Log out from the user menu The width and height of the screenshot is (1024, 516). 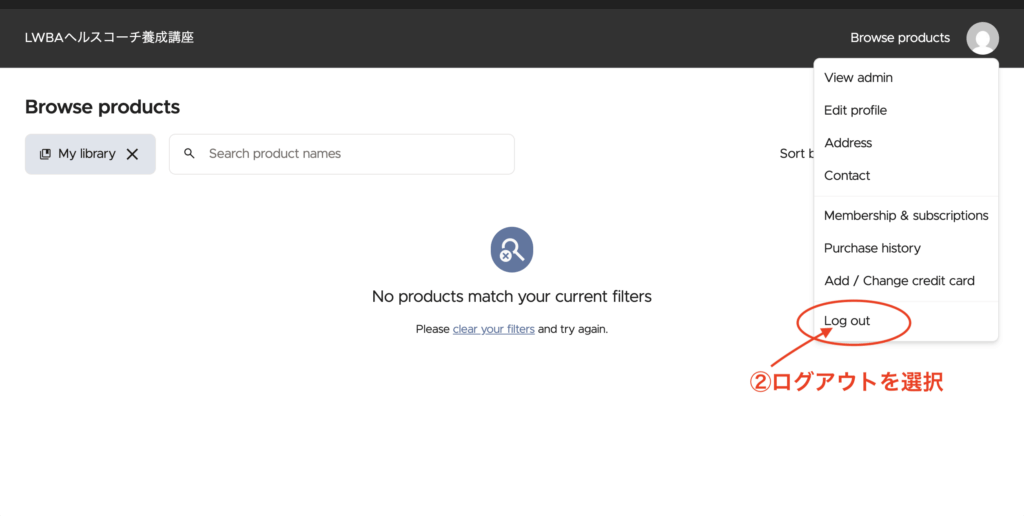coord(847,321)
